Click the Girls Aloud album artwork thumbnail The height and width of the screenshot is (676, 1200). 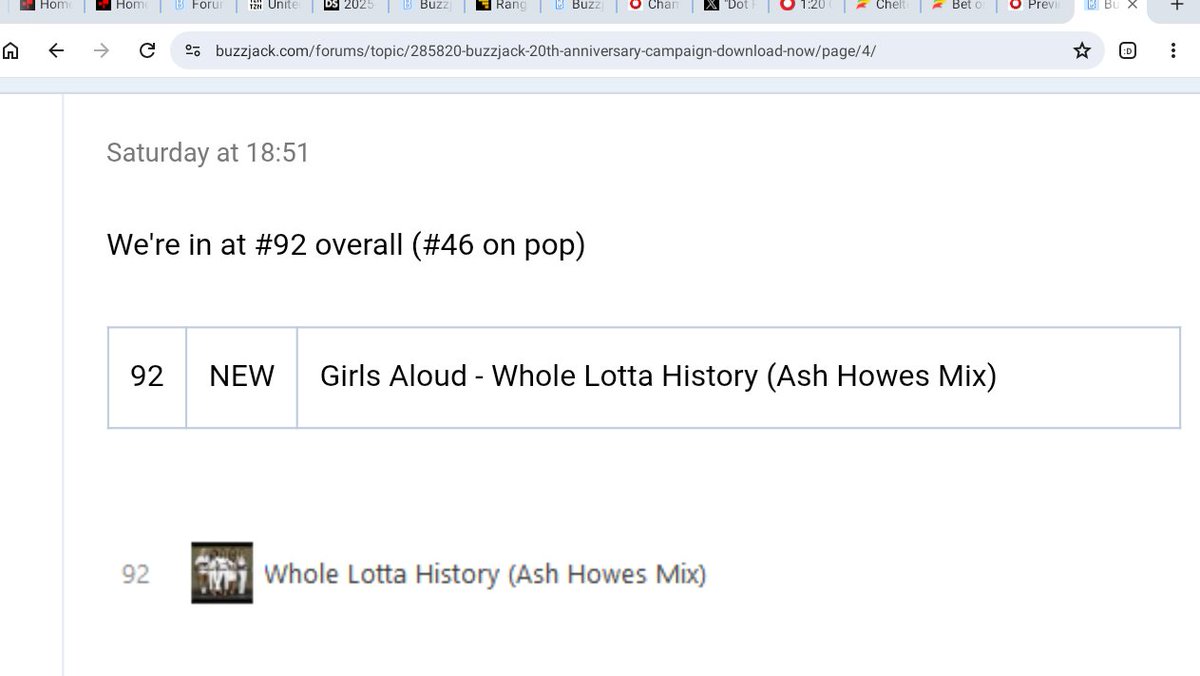(222, 573)
